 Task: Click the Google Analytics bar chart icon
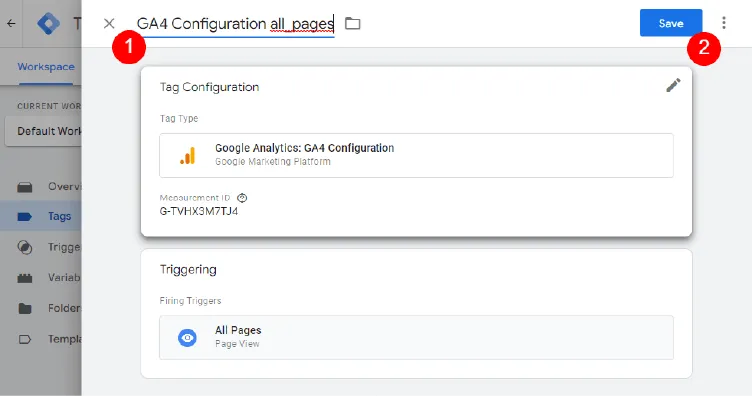(x=188, y=156)
